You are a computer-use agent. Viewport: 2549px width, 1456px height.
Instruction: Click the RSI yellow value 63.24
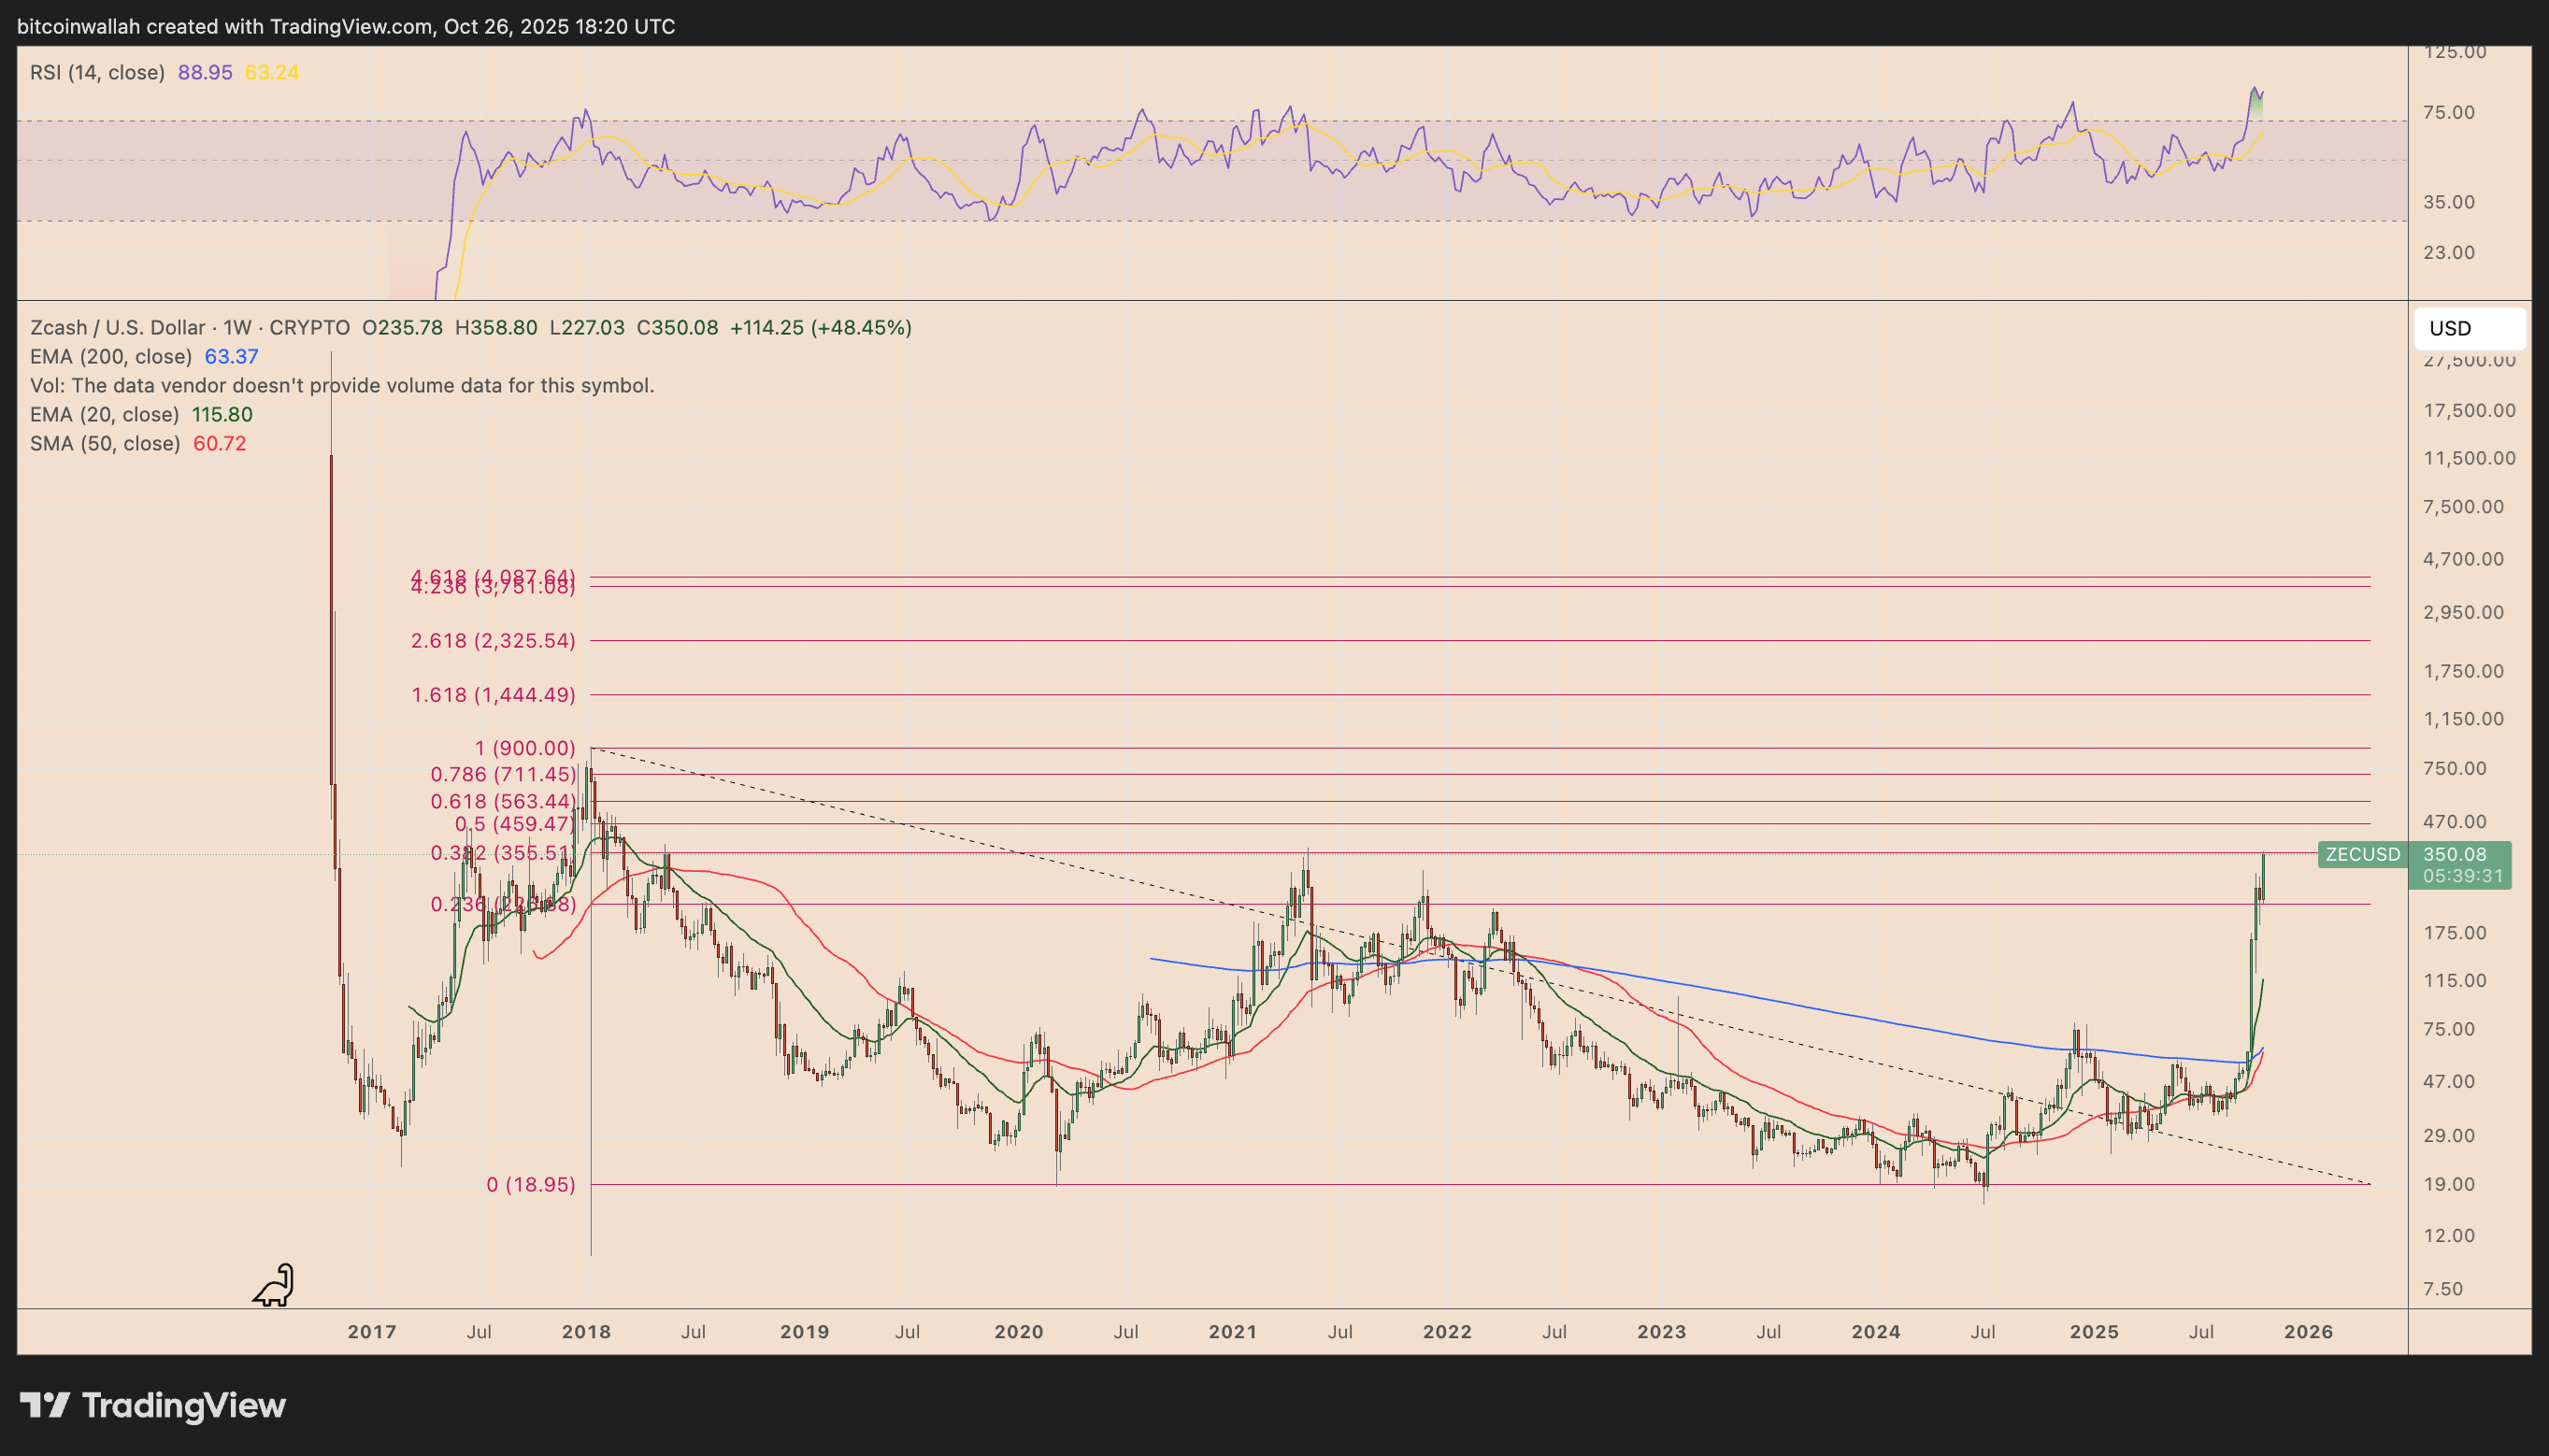[271, 72]
